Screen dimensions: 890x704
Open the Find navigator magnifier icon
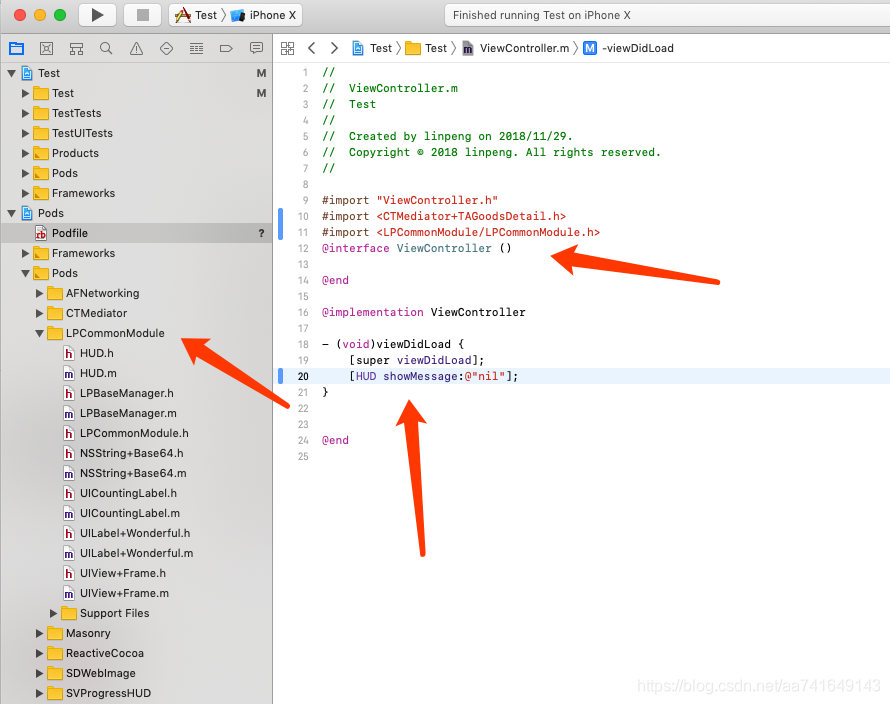point(106,48)
